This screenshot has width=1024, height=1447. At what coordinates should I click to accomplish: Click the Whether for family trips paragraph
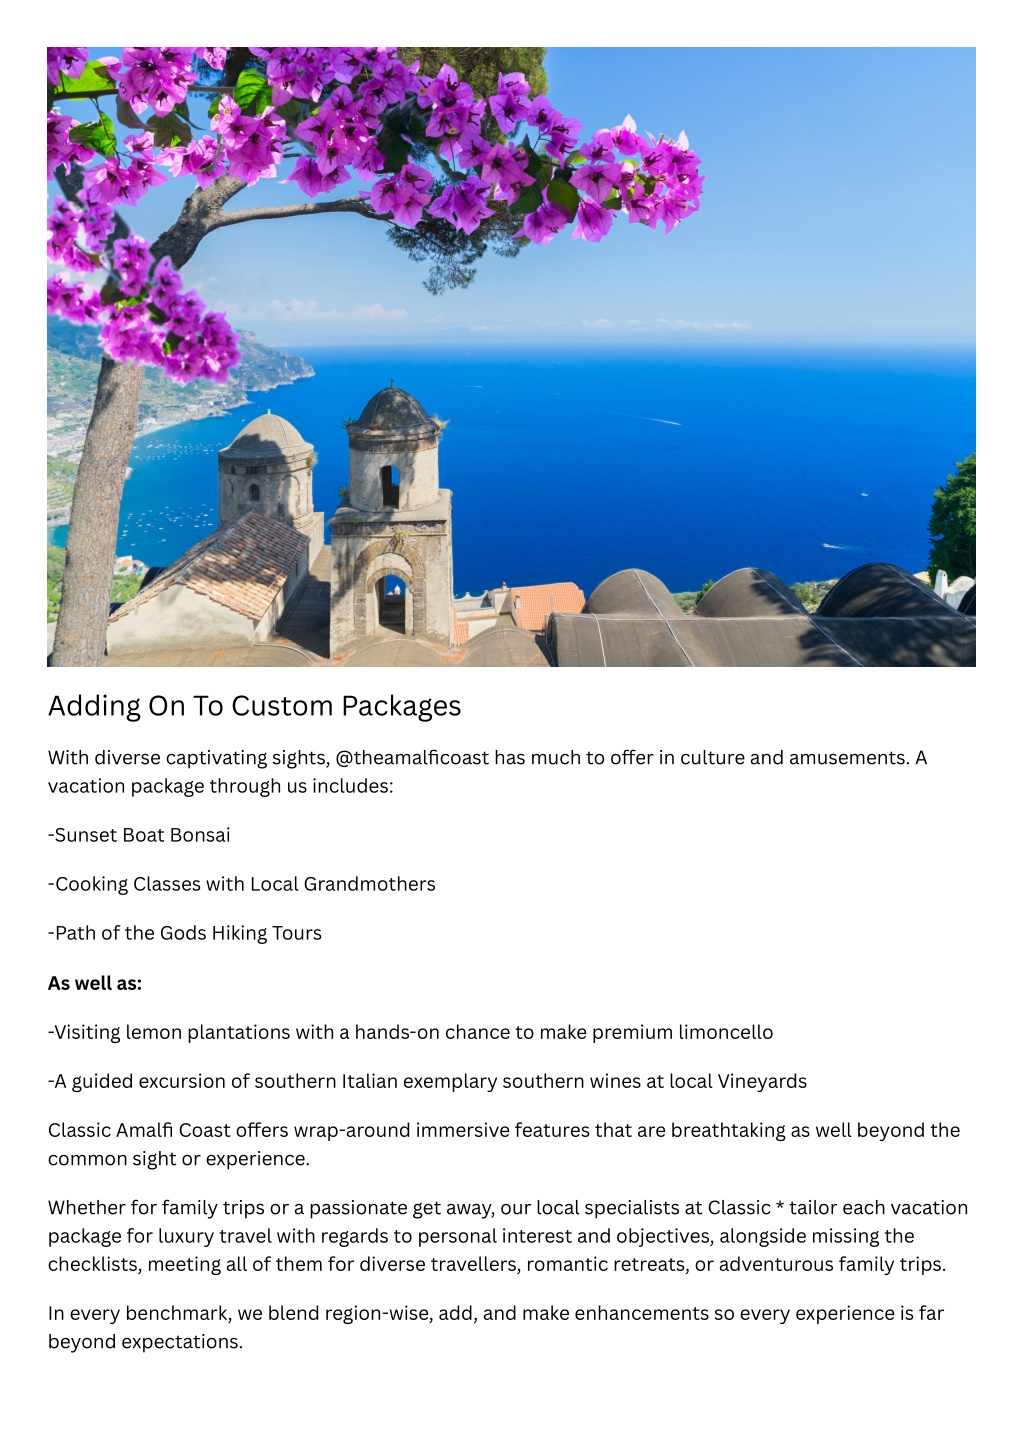[x=508, y=1236]
